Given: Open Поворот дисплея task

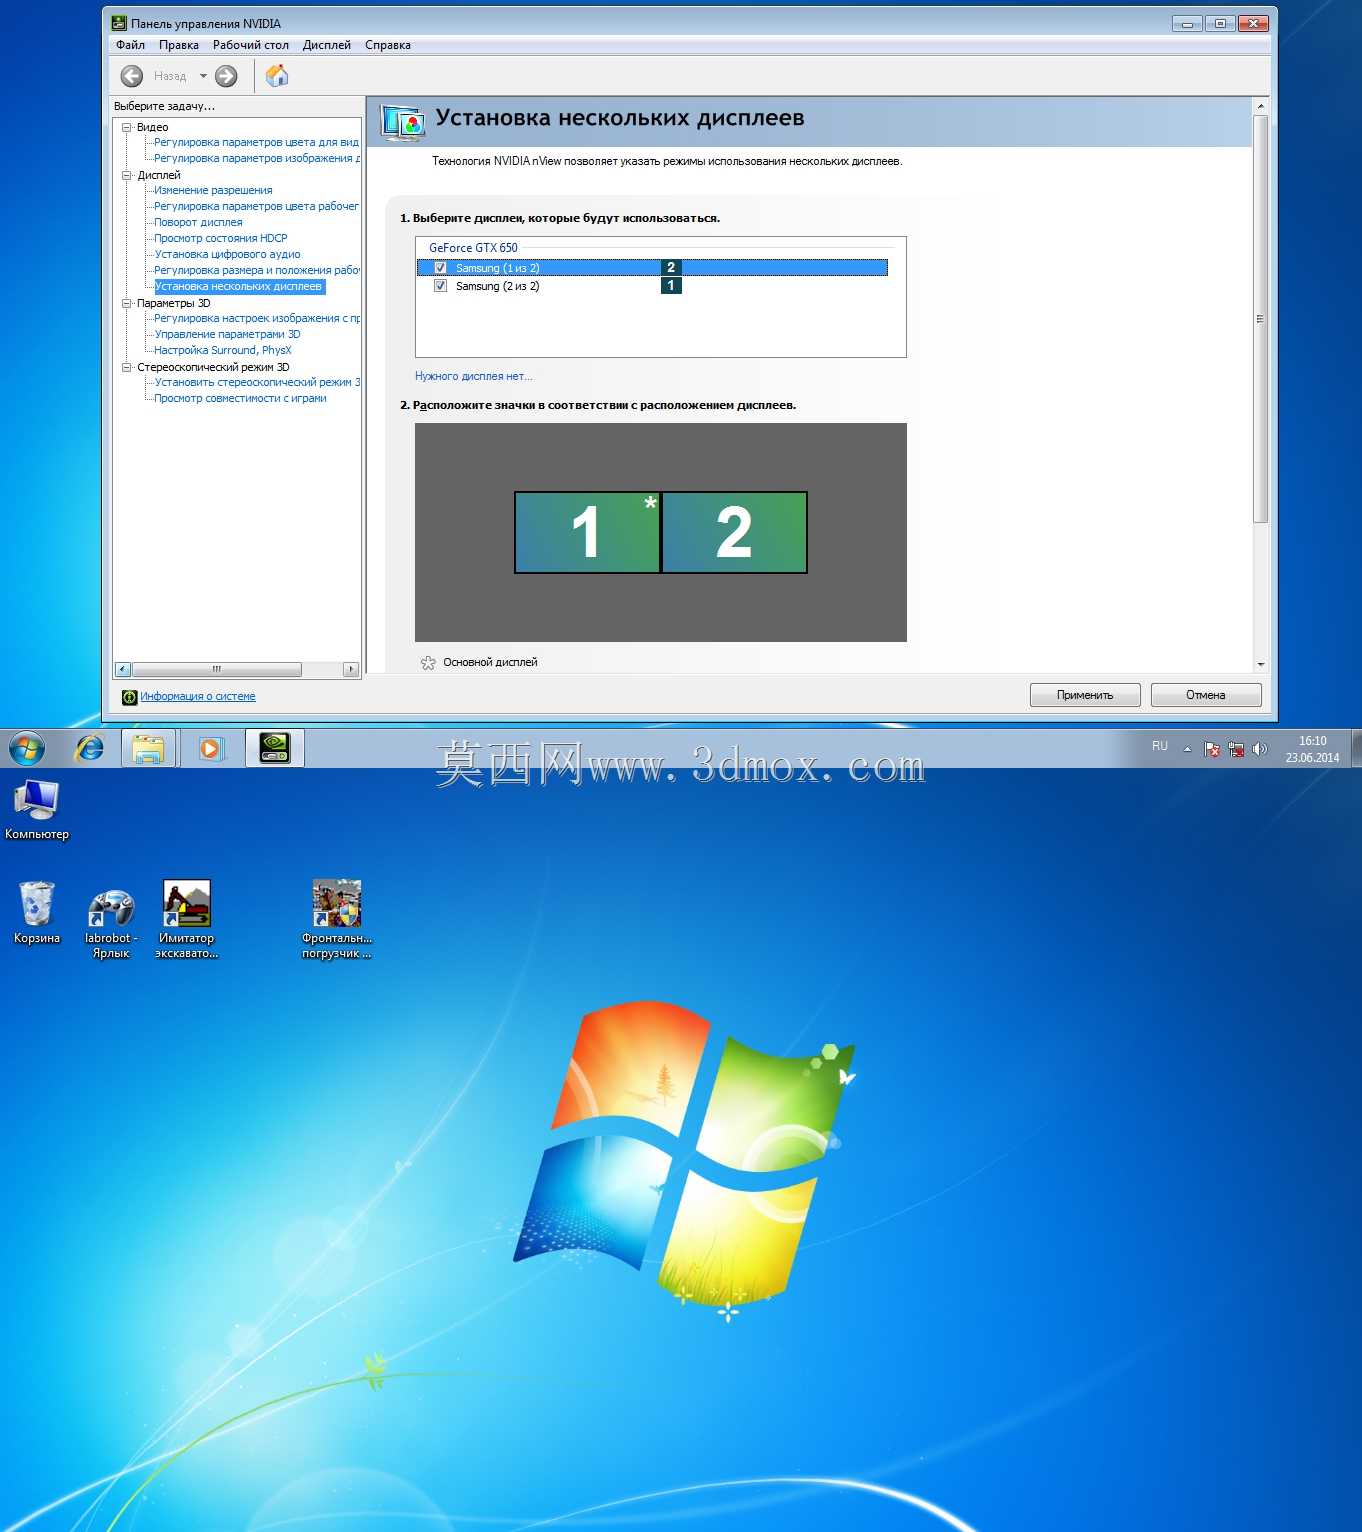Looking at the screenshot, I should (198, 222).
